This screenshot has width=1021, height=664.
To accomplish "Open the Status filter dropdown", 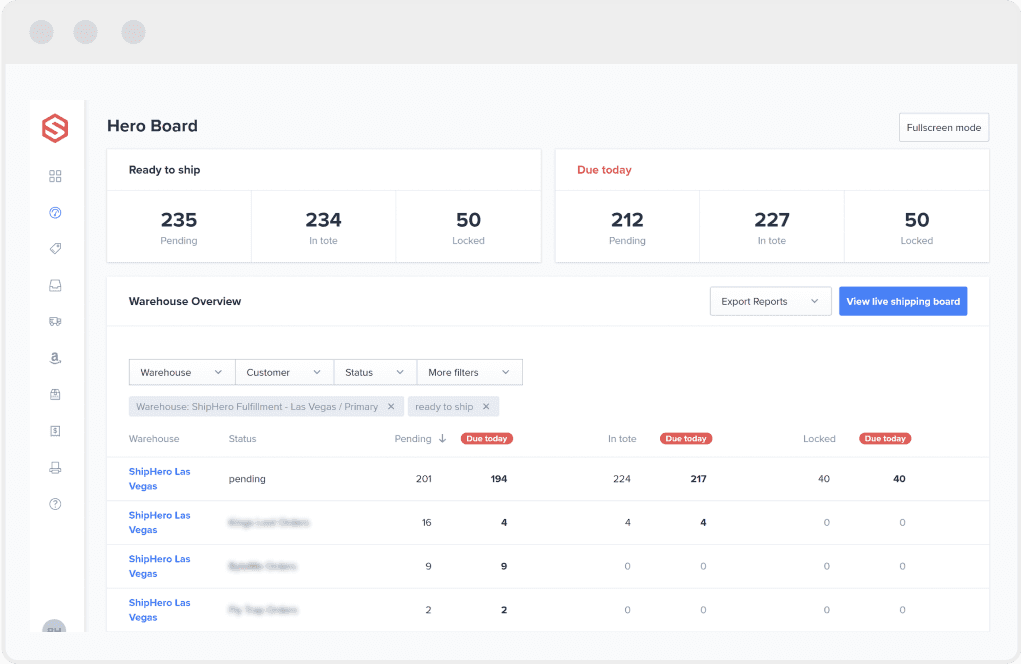I will tap(375, 372).
